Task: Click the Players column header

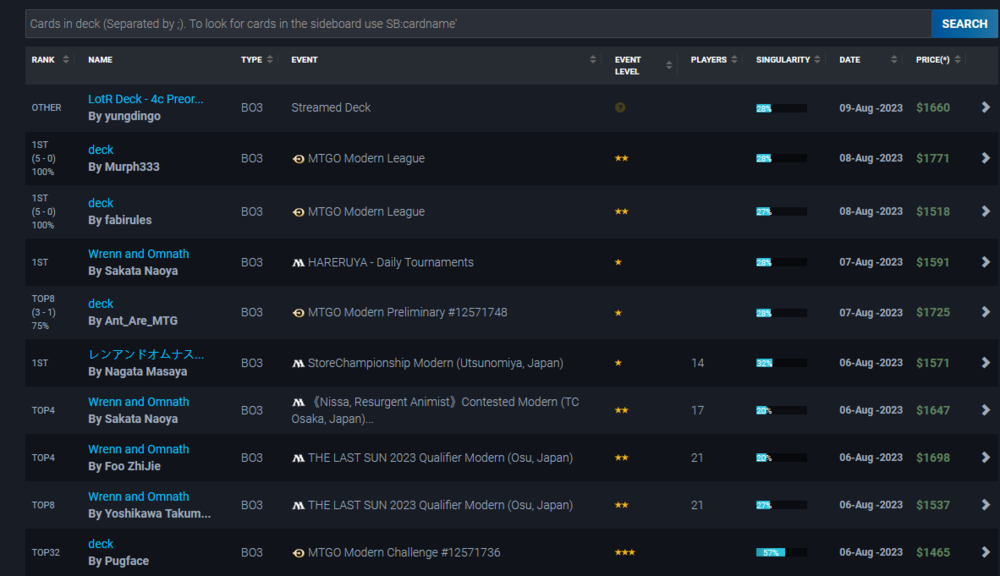Action: (708, 60)
